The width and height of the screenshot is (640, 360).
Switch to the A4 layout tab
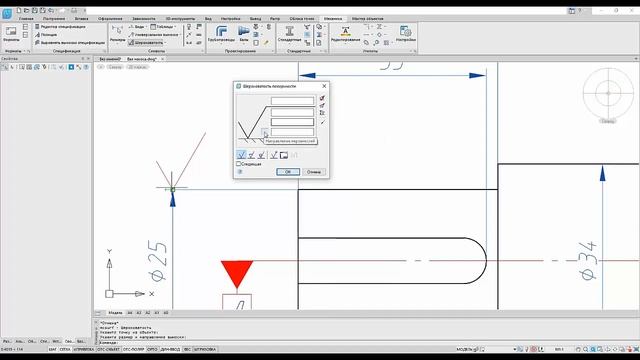[130, 313]
